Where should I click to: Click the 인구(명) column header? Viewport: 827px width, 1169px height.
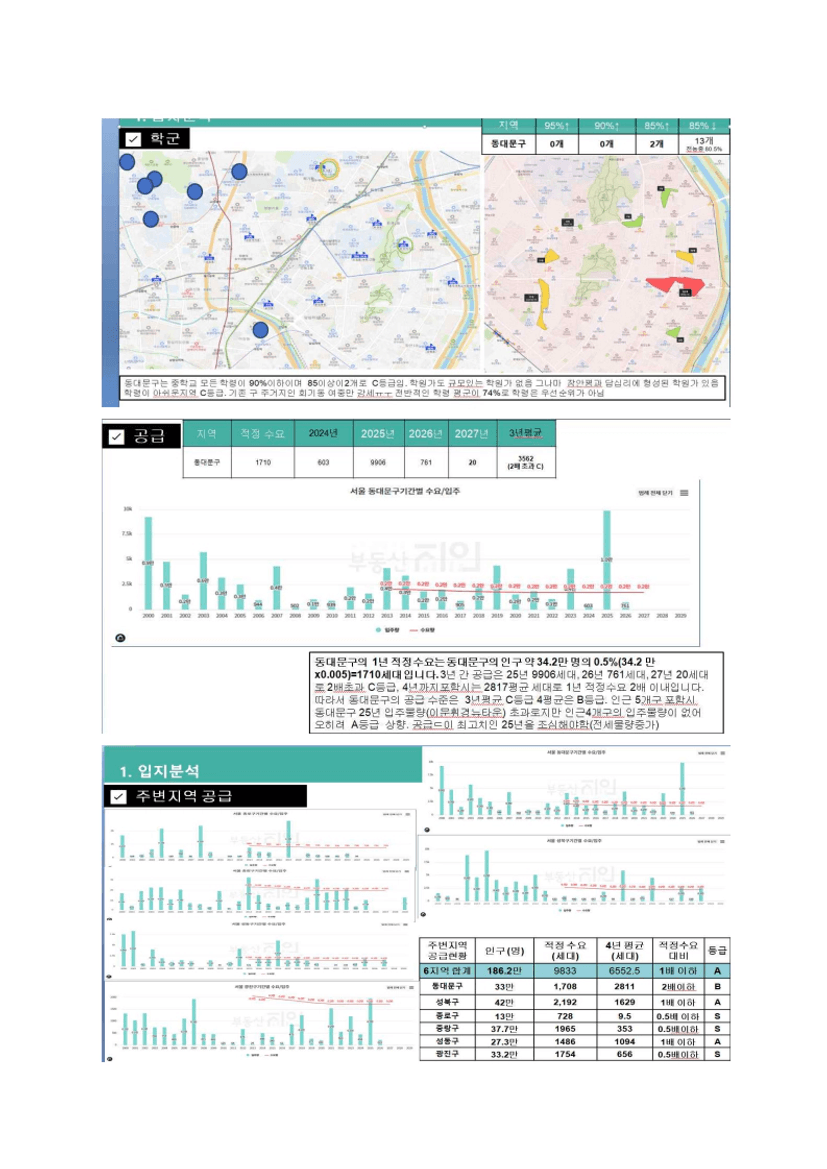click(x=504, y=951)
